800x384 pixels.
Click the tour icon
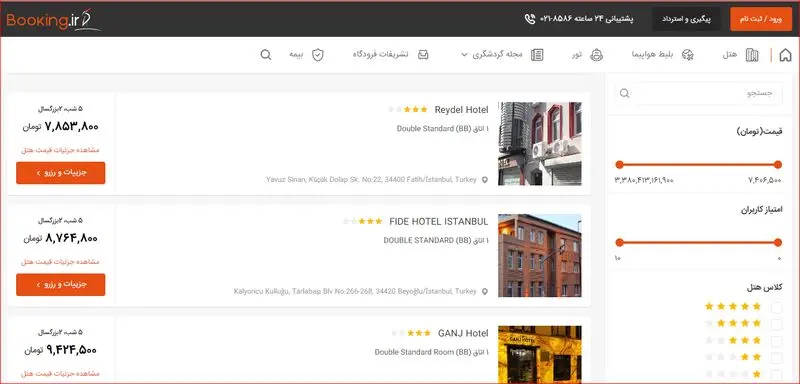tap(596, 55)
